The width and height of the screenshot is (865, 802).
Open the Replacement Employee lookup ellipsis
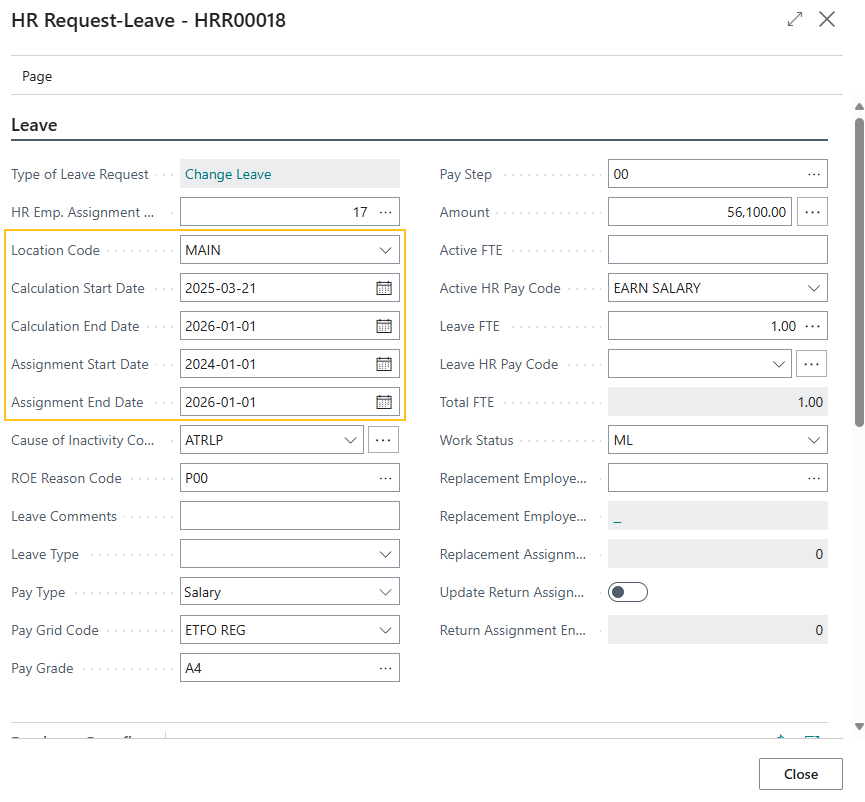813,477
